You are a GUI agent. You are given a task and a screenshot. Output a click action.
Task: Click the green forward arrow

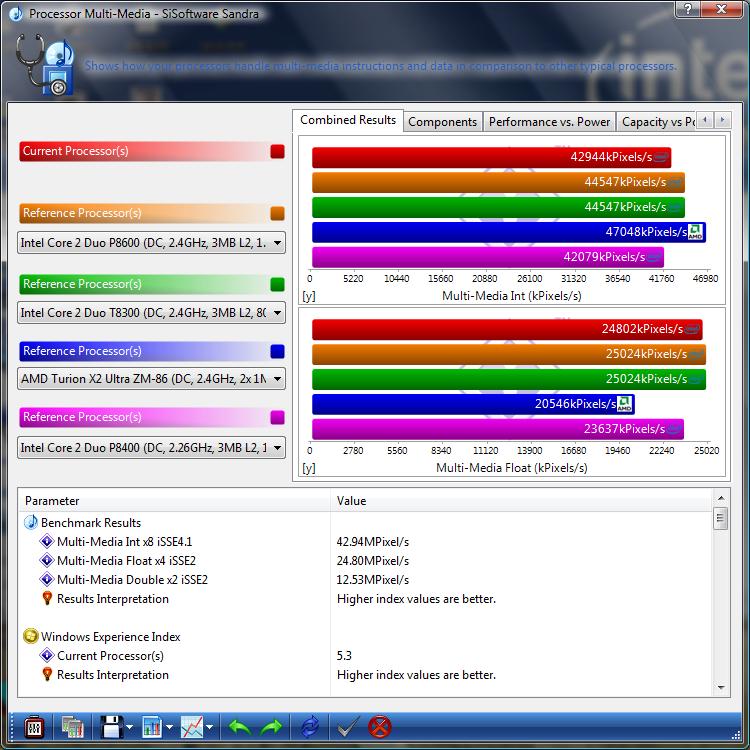pos(271,728)
